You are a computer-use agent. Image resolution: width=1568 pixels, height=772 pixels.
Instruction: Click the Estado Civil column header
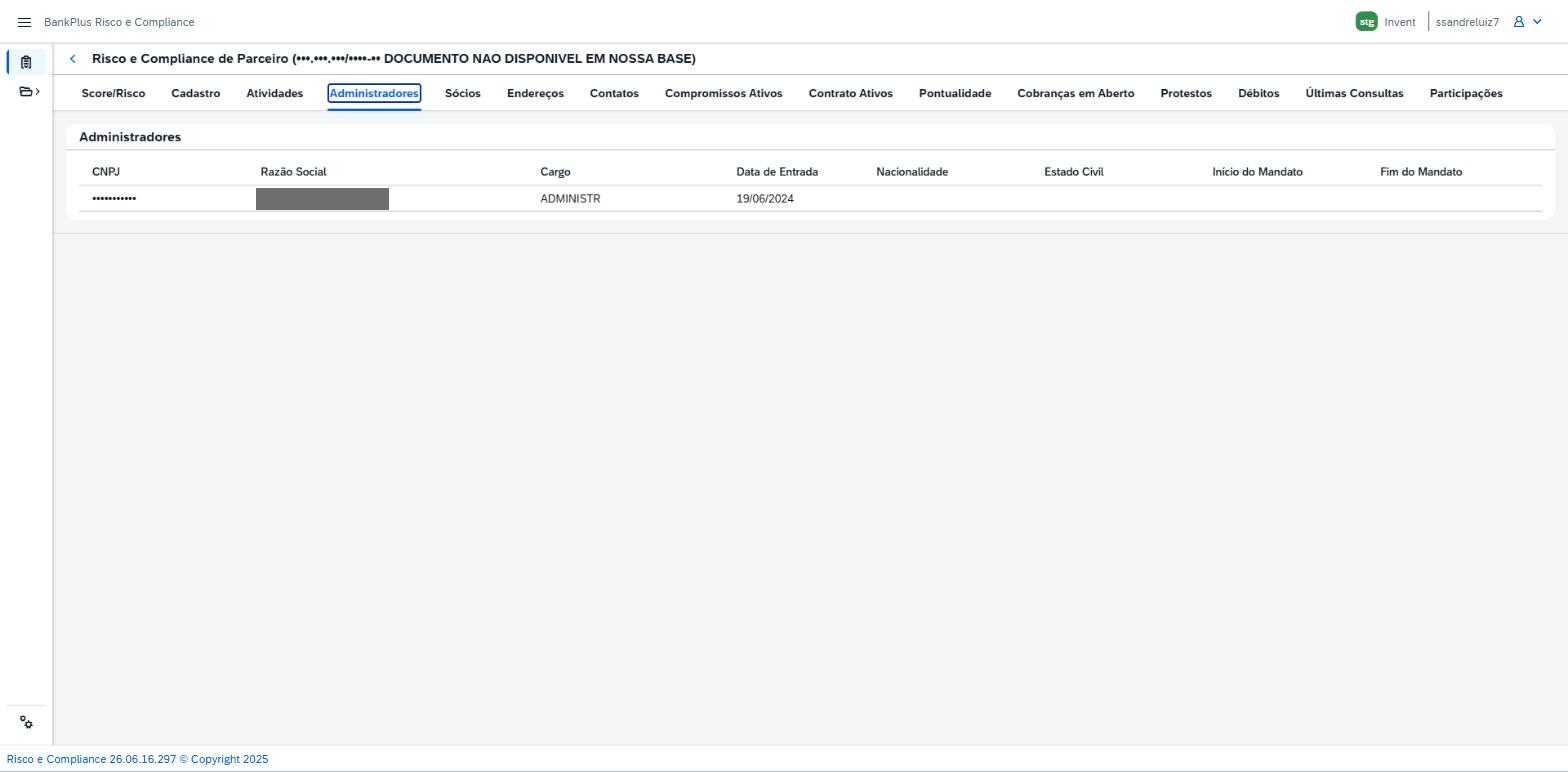click(1074, 172)
